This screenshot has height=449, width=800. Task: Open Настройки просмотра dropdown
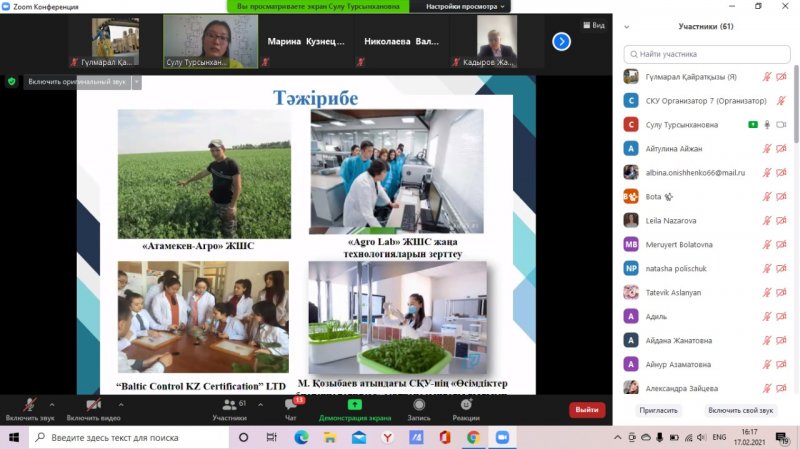(x=465, y=7)
